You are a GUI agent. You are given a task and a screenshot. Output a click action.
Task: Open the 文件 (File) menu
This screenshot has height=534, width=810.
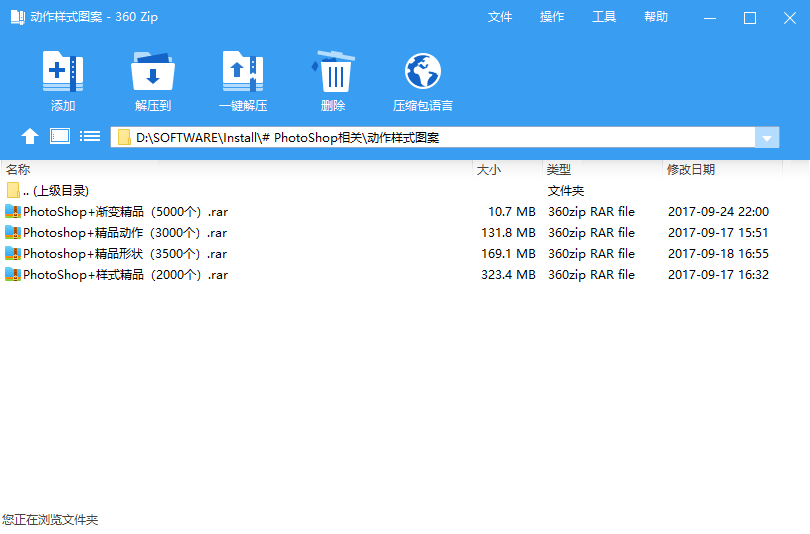pos(500,17)
